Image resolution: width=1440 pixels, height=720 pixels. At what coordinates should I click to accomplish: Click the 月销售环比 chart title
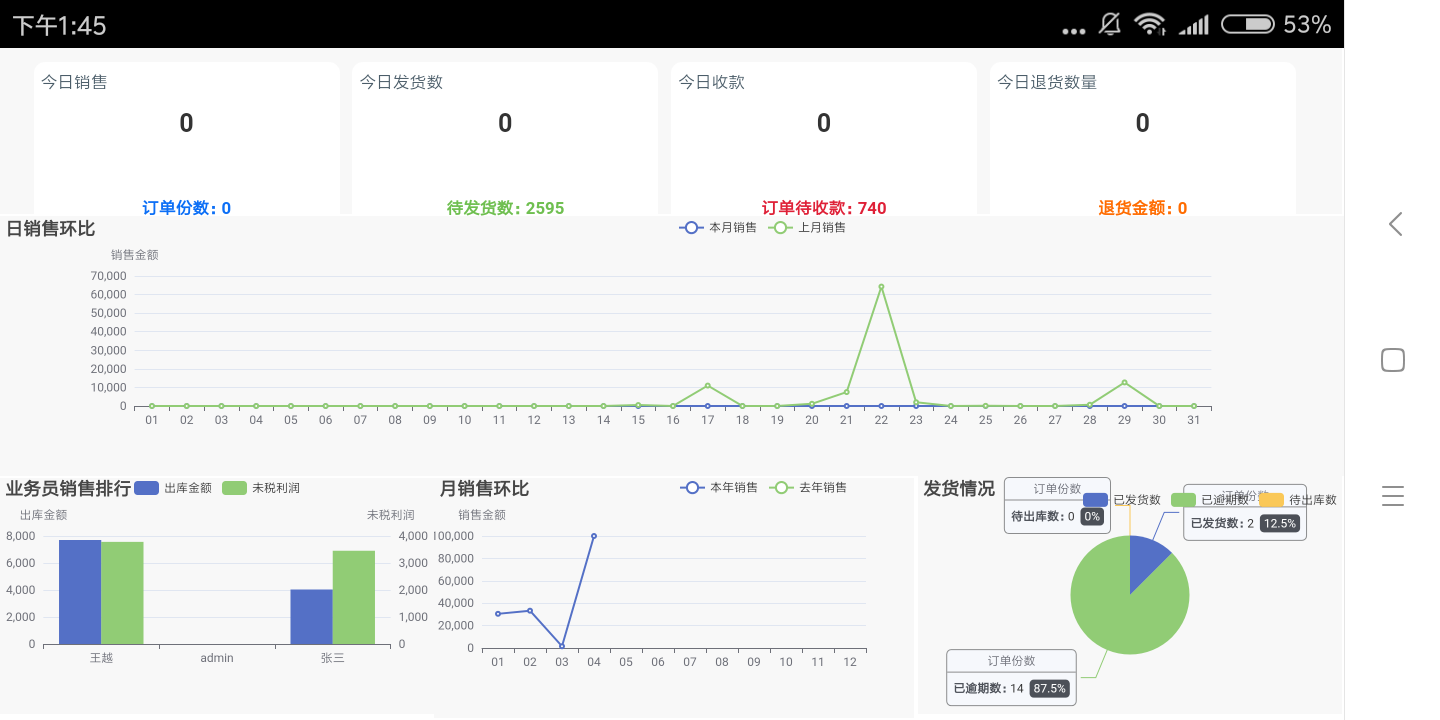click(x=484, y=488)
